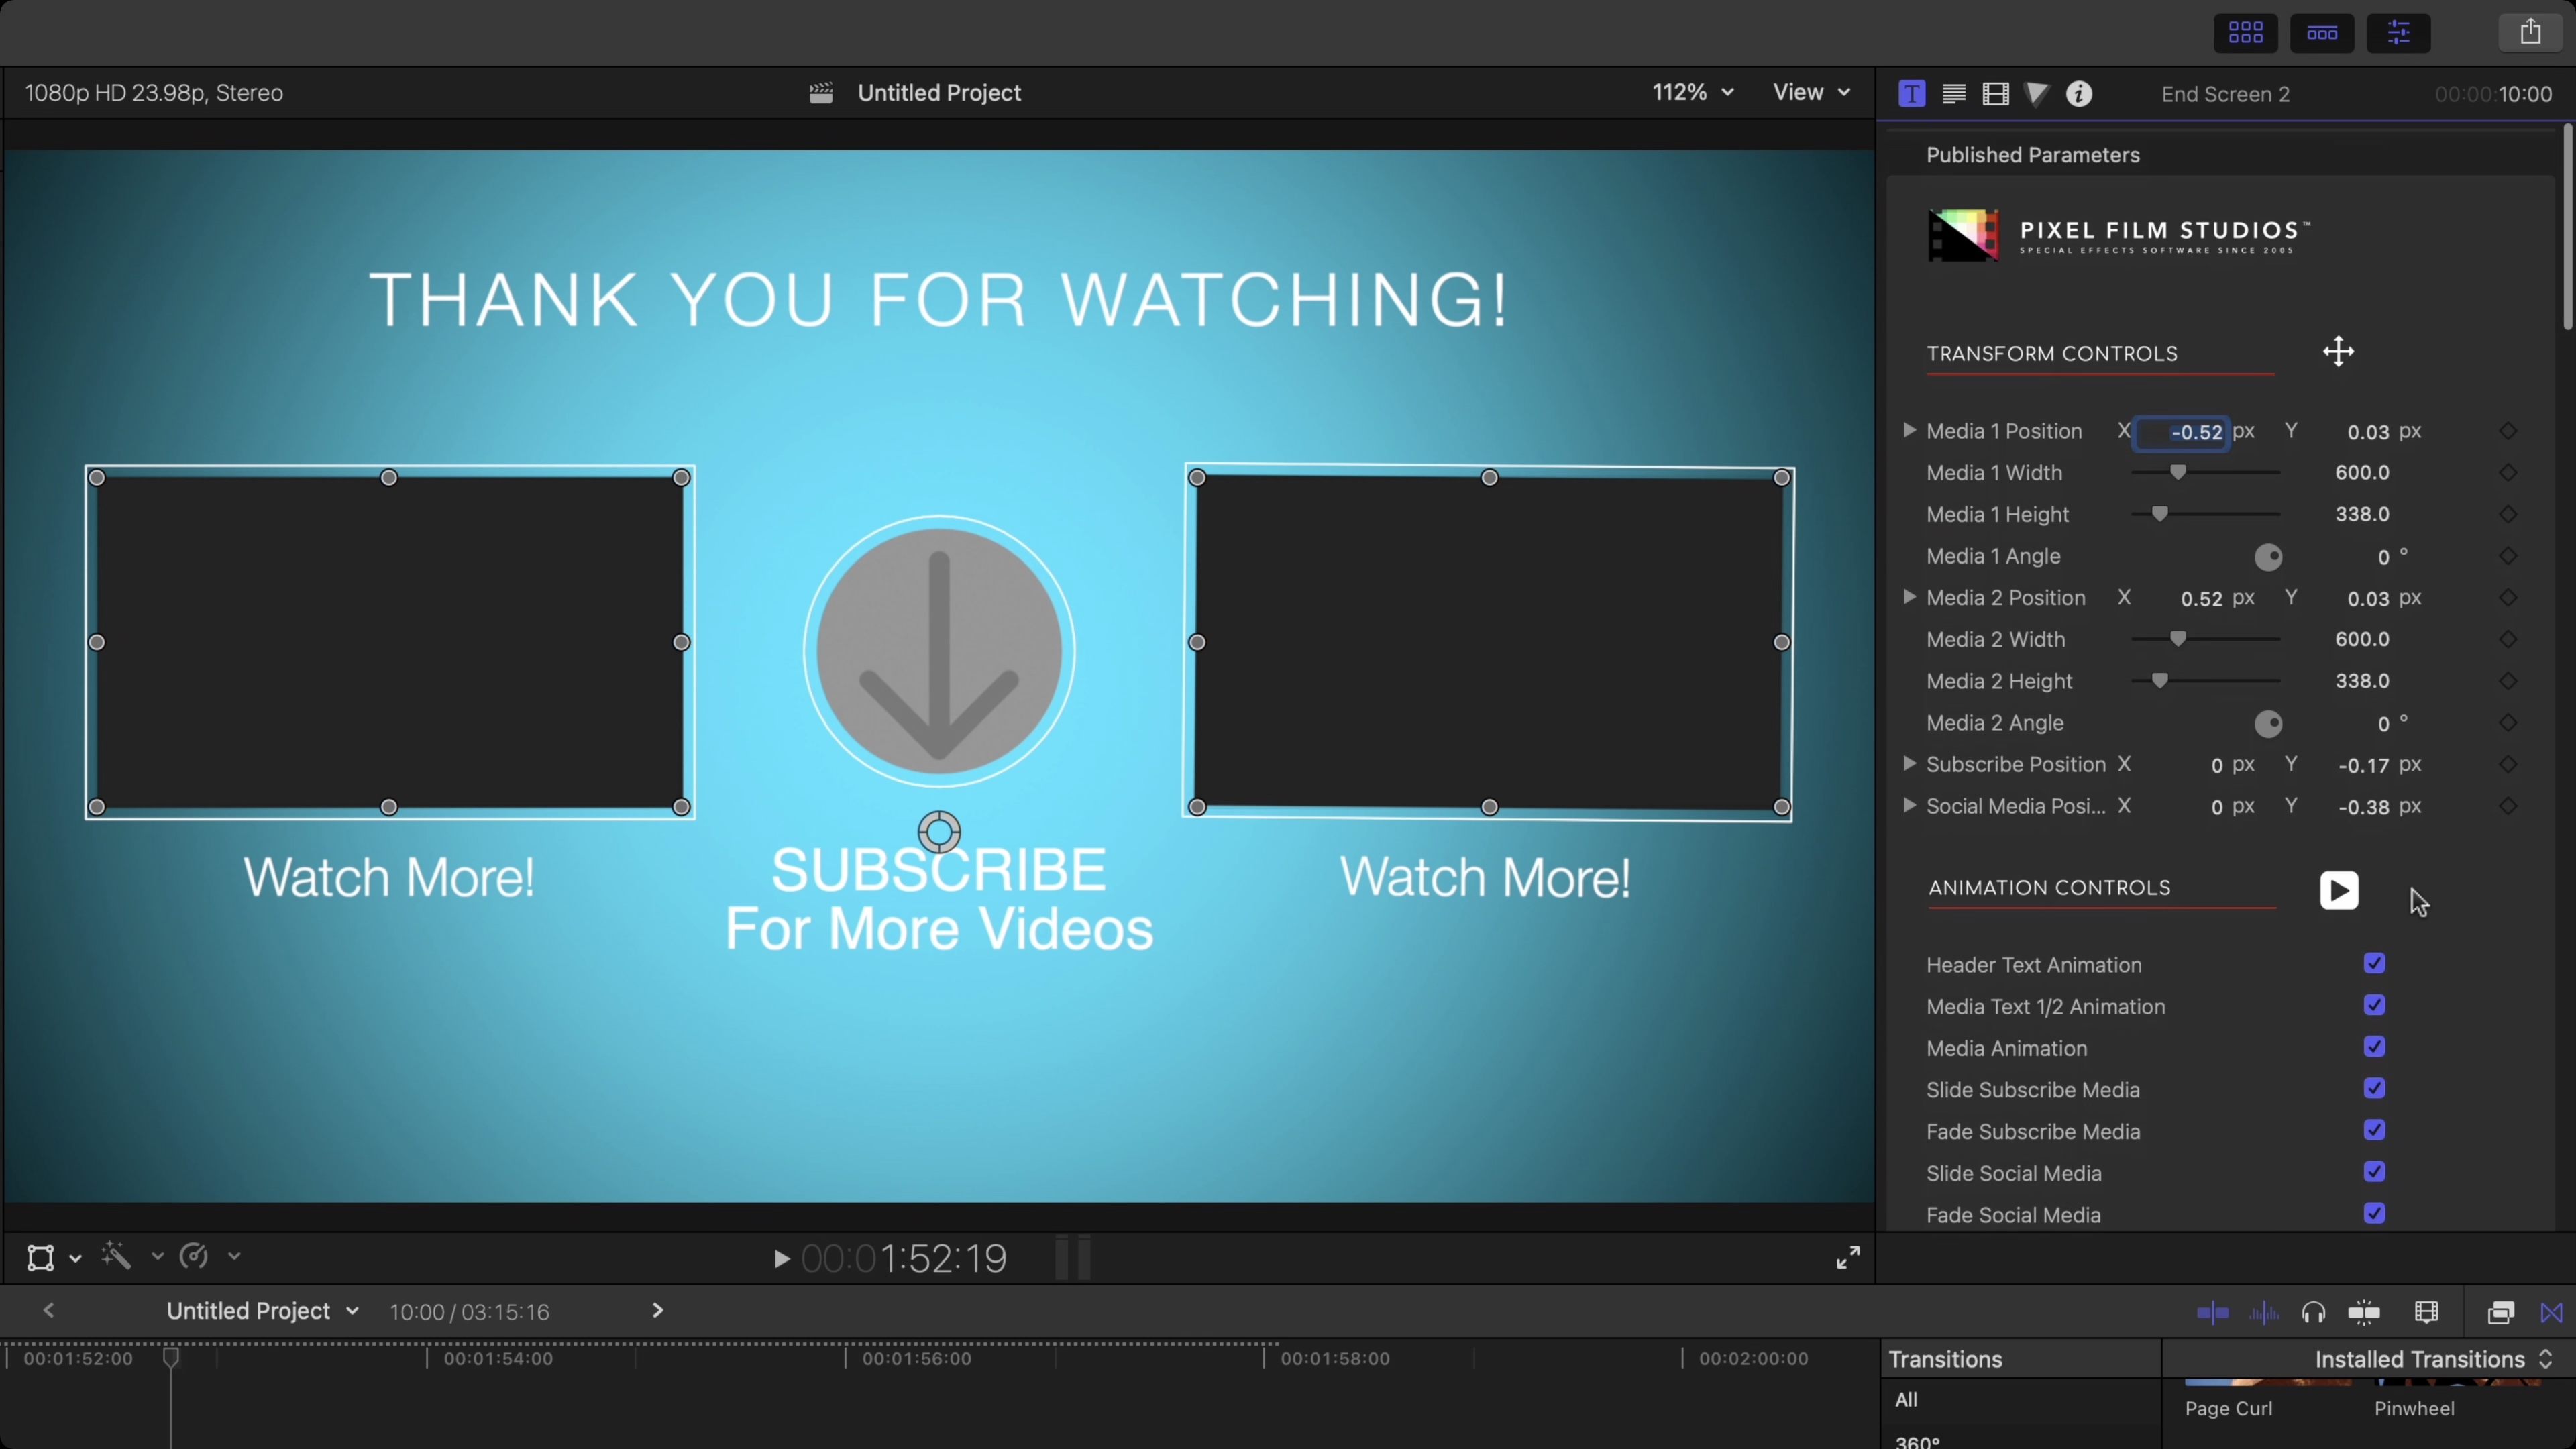Click the viewer fullscreen arrows icon
Image resolution: width=2576 pixels, height=1449 pixels.
coord(1848,1257)
